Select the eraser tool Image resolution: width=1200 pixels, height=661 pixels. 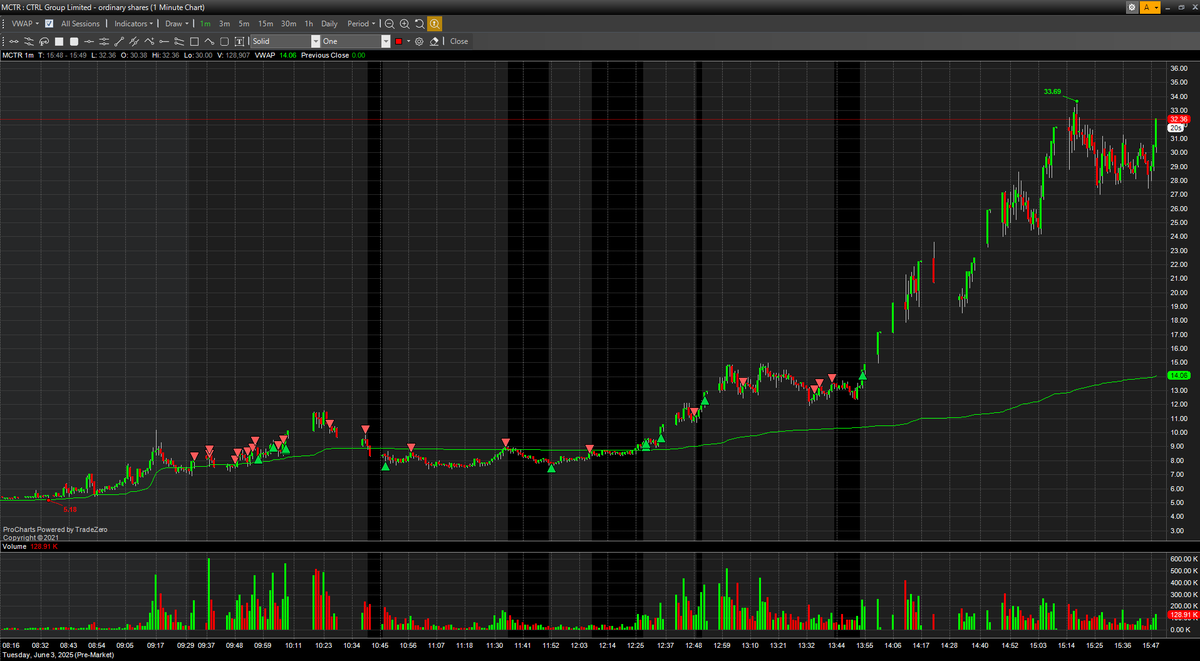point(434,41)
